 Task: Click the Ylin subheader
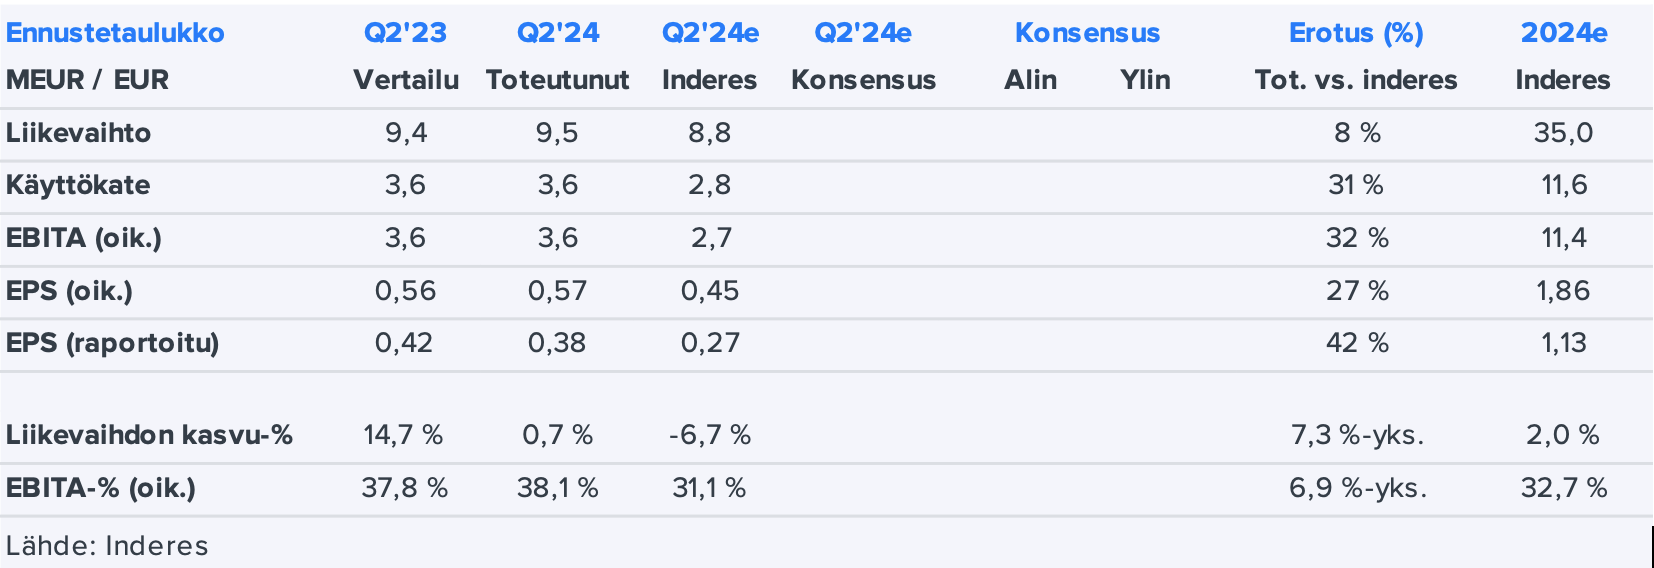click(x=1145, y=80)
